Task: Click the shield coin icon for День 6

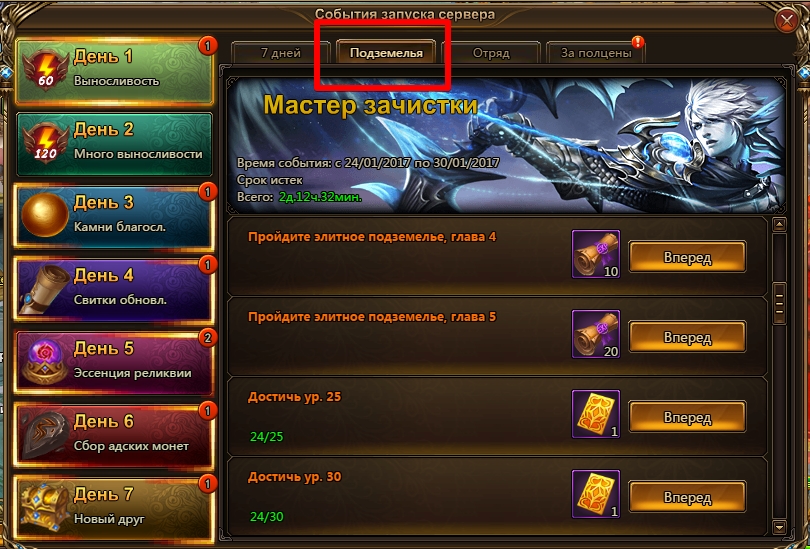Action: pos(45,434)
